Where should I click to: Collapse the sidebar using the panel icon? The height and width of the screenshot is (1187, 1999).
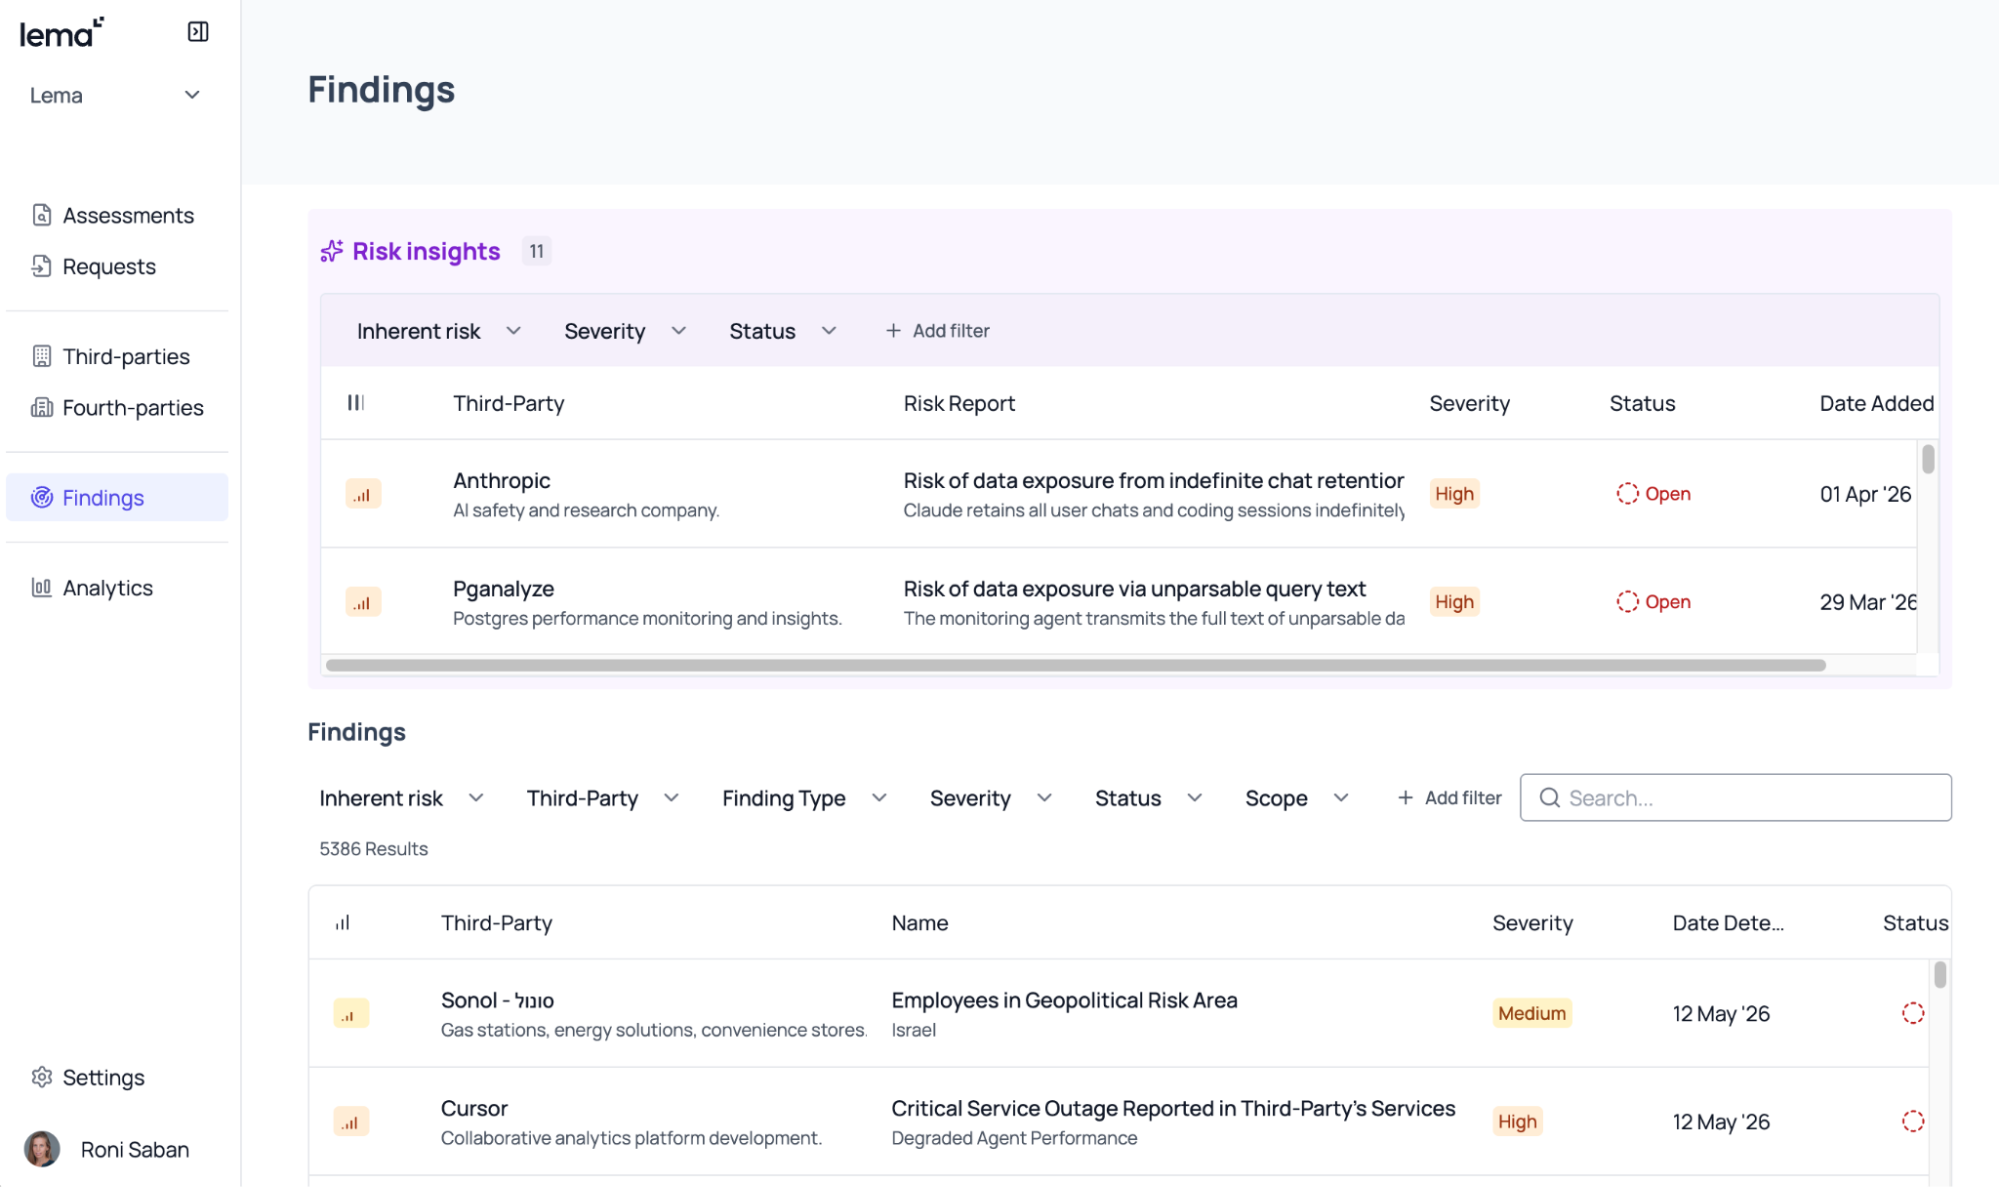tap(198, 32)
